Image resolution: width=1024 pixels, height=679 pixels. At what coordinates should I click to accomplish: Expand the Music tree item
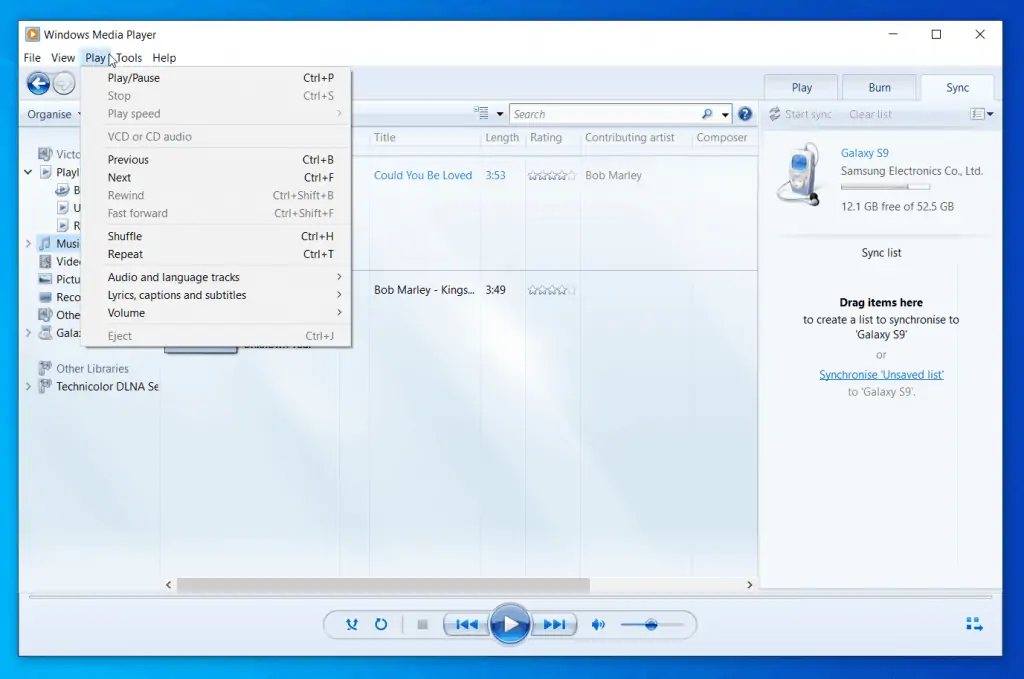(x=28, y=243)
